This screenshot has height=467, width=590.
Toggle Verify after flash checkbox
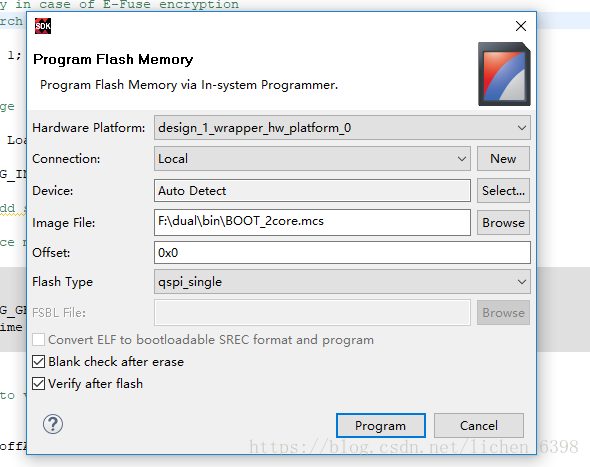click(x=38, y=384)
